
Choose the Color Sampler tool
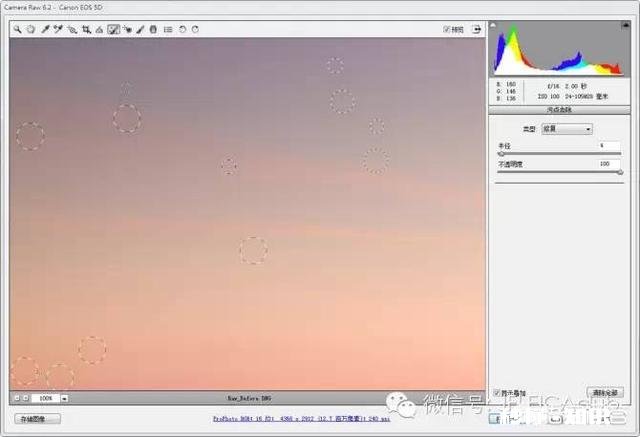pyautogui.click(x=58, y=29)
